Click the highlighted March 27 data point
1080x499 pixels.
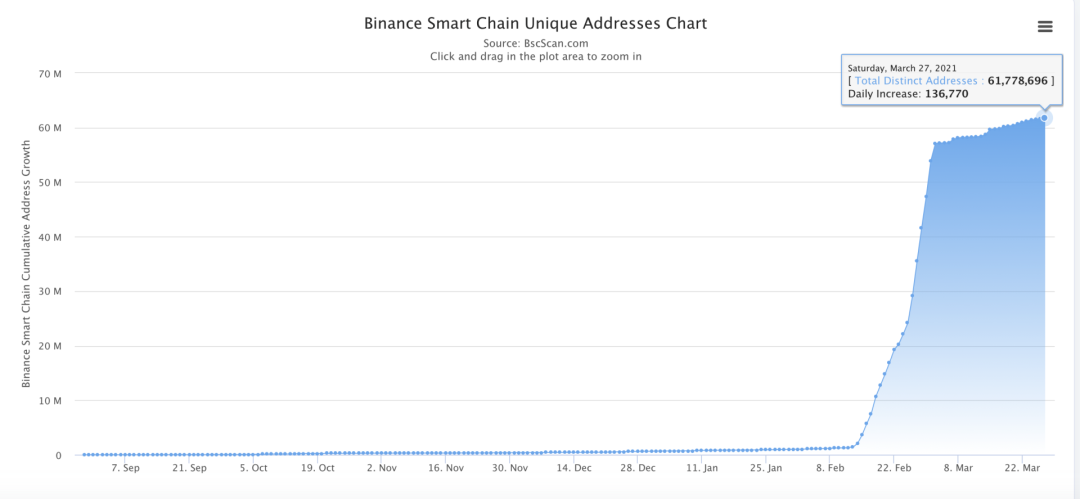[1045, 118]
